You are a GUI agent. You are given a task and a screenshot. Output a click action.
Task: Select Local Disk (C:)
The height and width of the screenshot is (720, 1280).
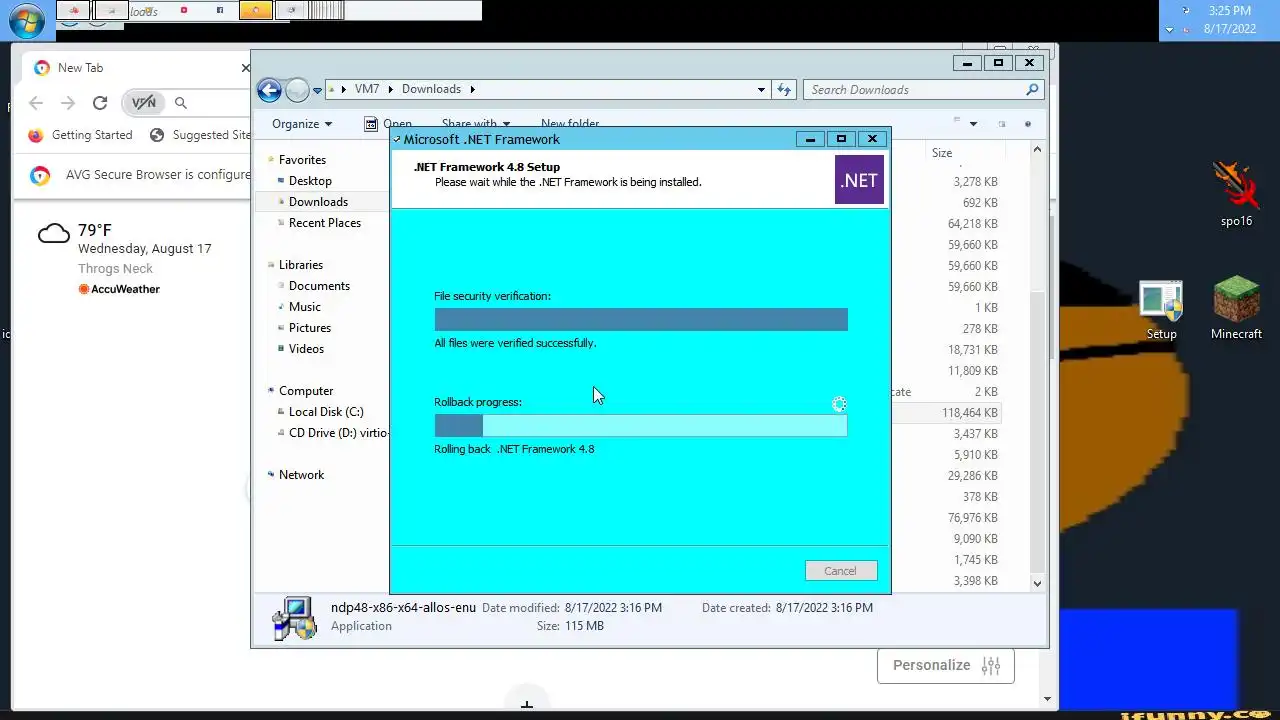pos(326,412)
